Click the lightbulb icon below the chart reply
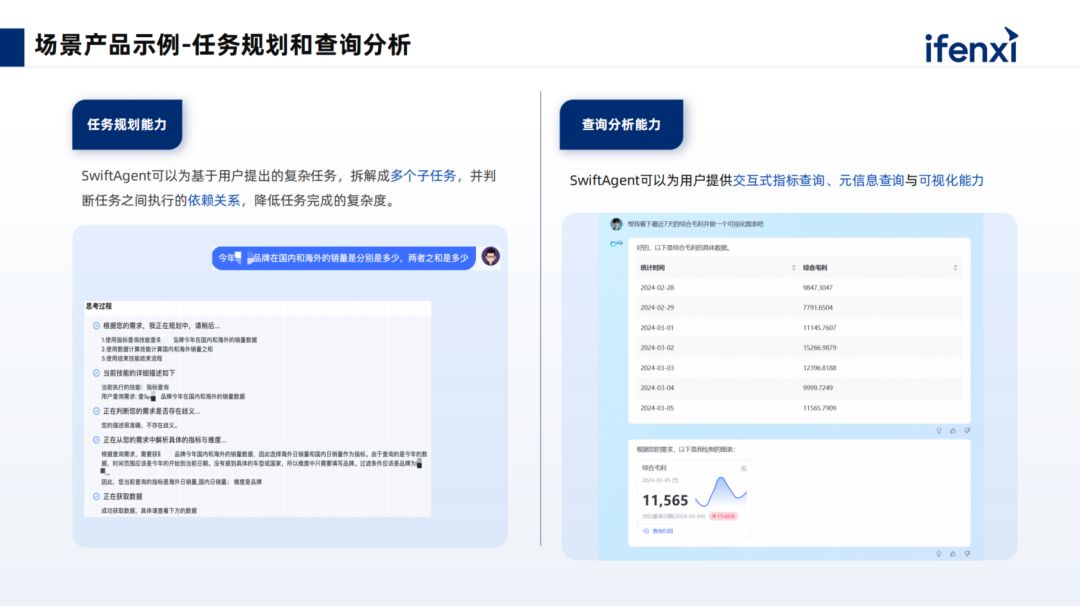 (939, 554)
